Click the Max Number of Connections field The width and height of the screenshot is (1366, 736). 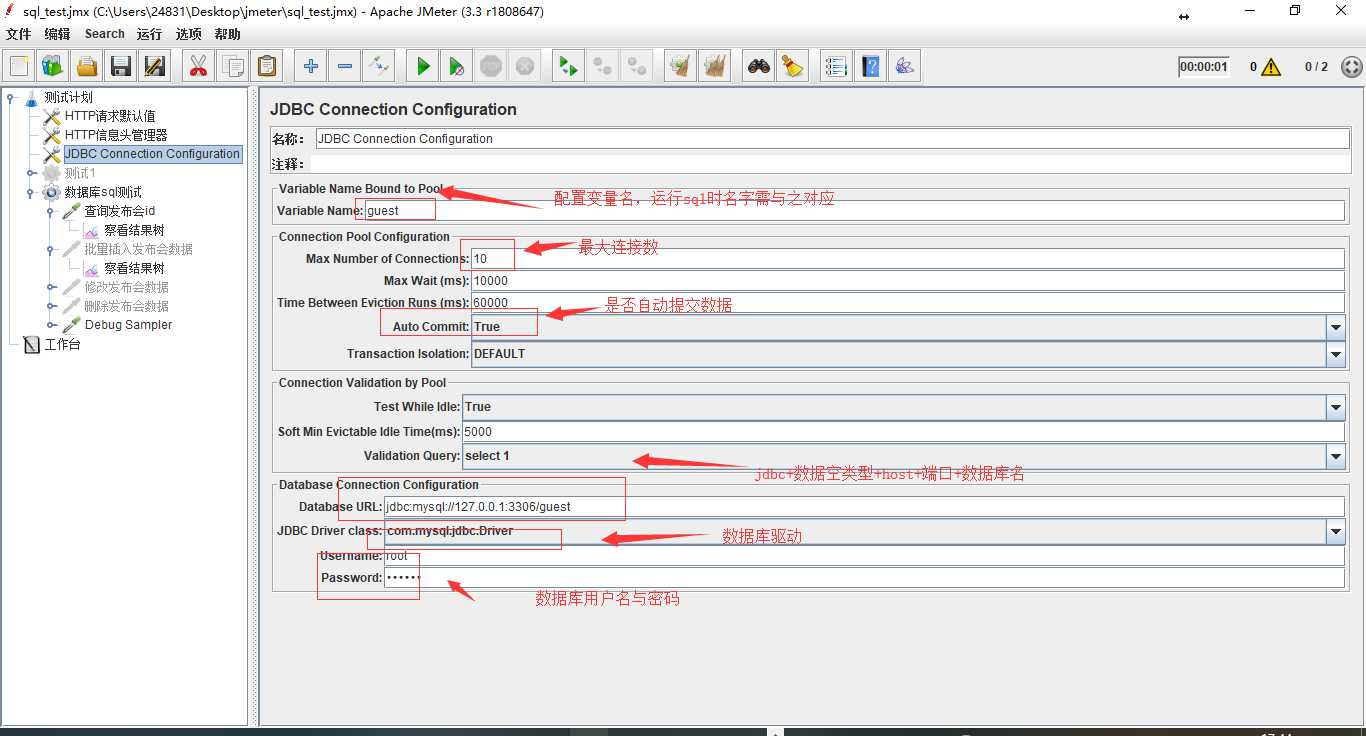pyautogui.click(x=908, y=259)
